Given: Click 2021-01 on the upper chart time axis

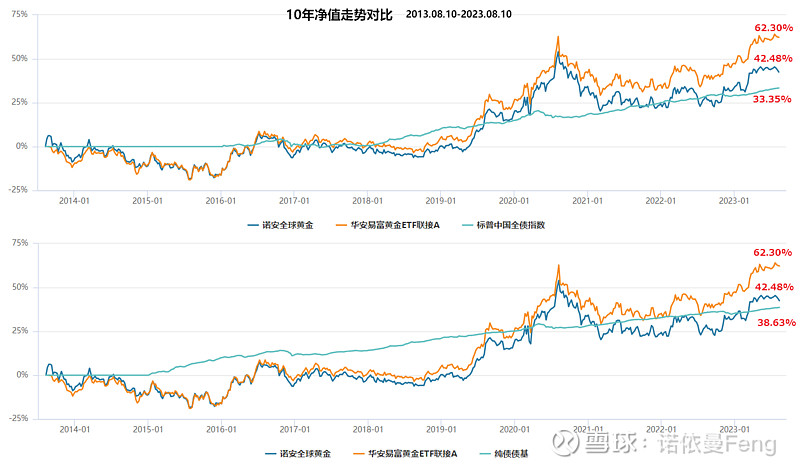Looking at the screenshot, I should point(587,201).
